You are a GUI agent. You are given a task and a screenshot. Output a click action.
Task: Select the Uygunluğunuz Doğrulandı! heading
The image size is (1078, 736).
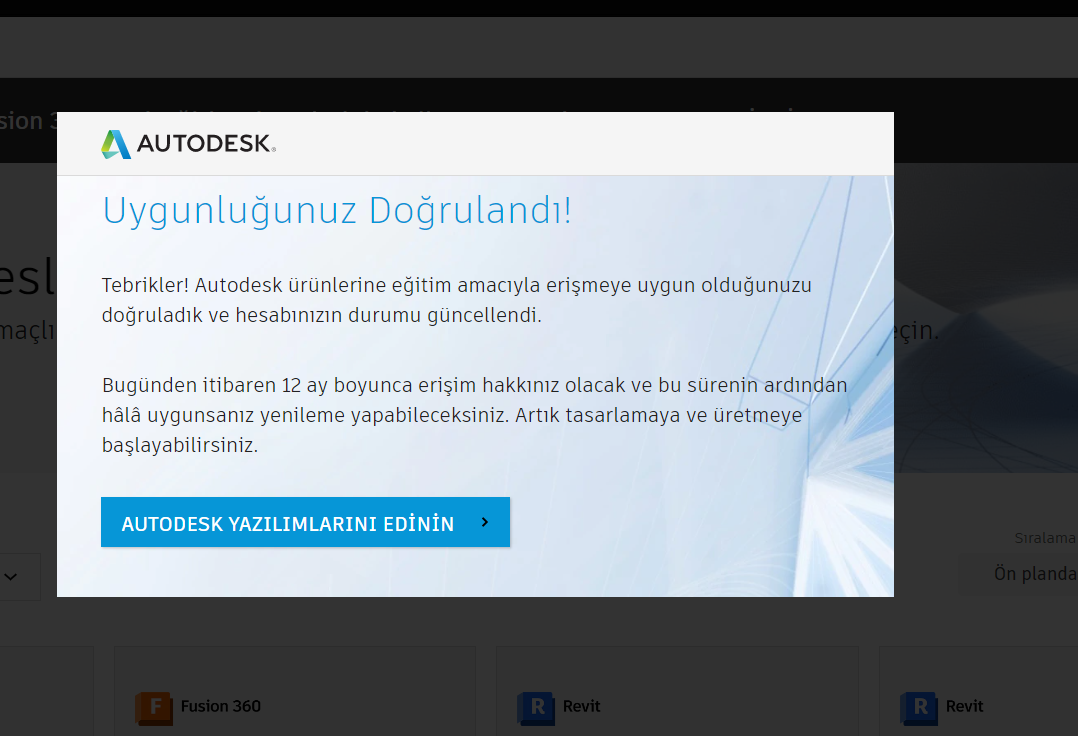point(337,210)
